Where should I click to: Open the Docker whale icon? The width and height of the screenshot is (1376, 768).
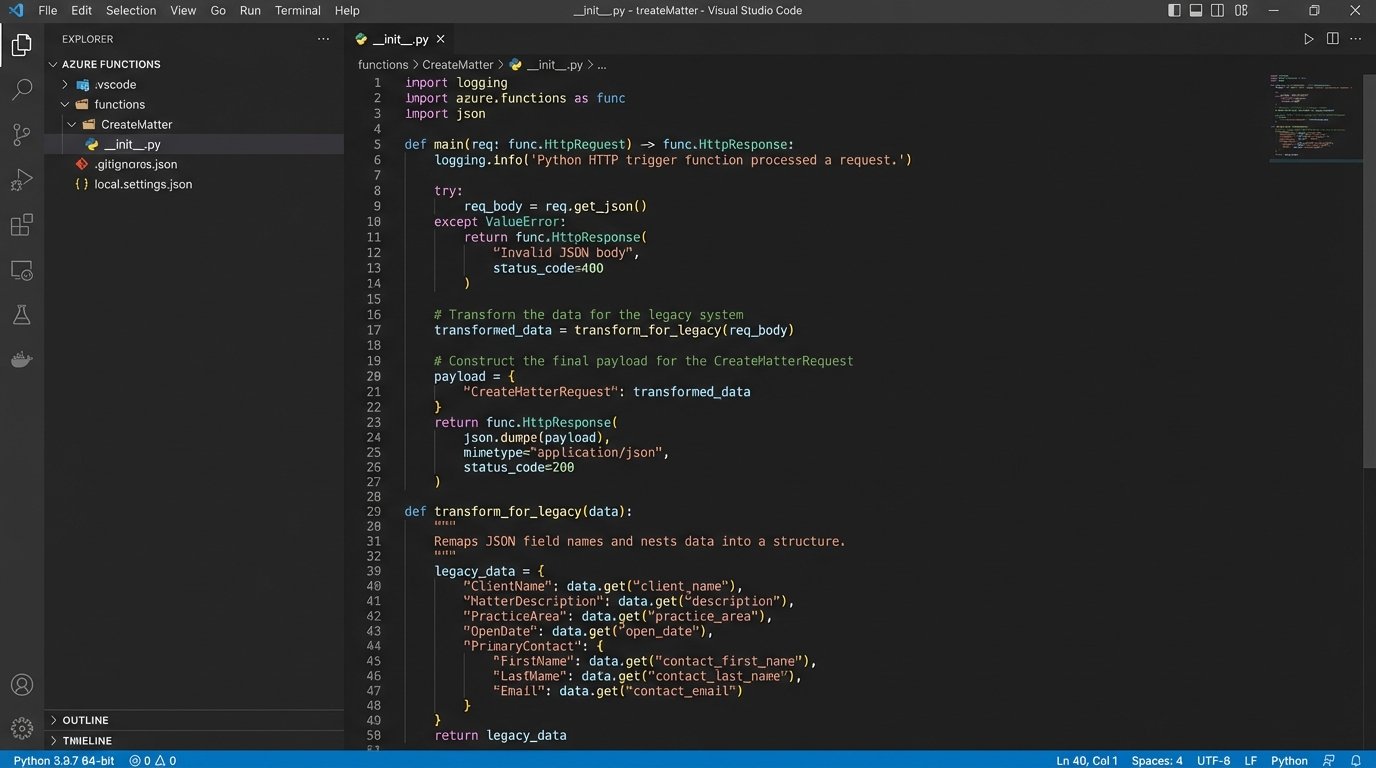[x=21, y=360]
